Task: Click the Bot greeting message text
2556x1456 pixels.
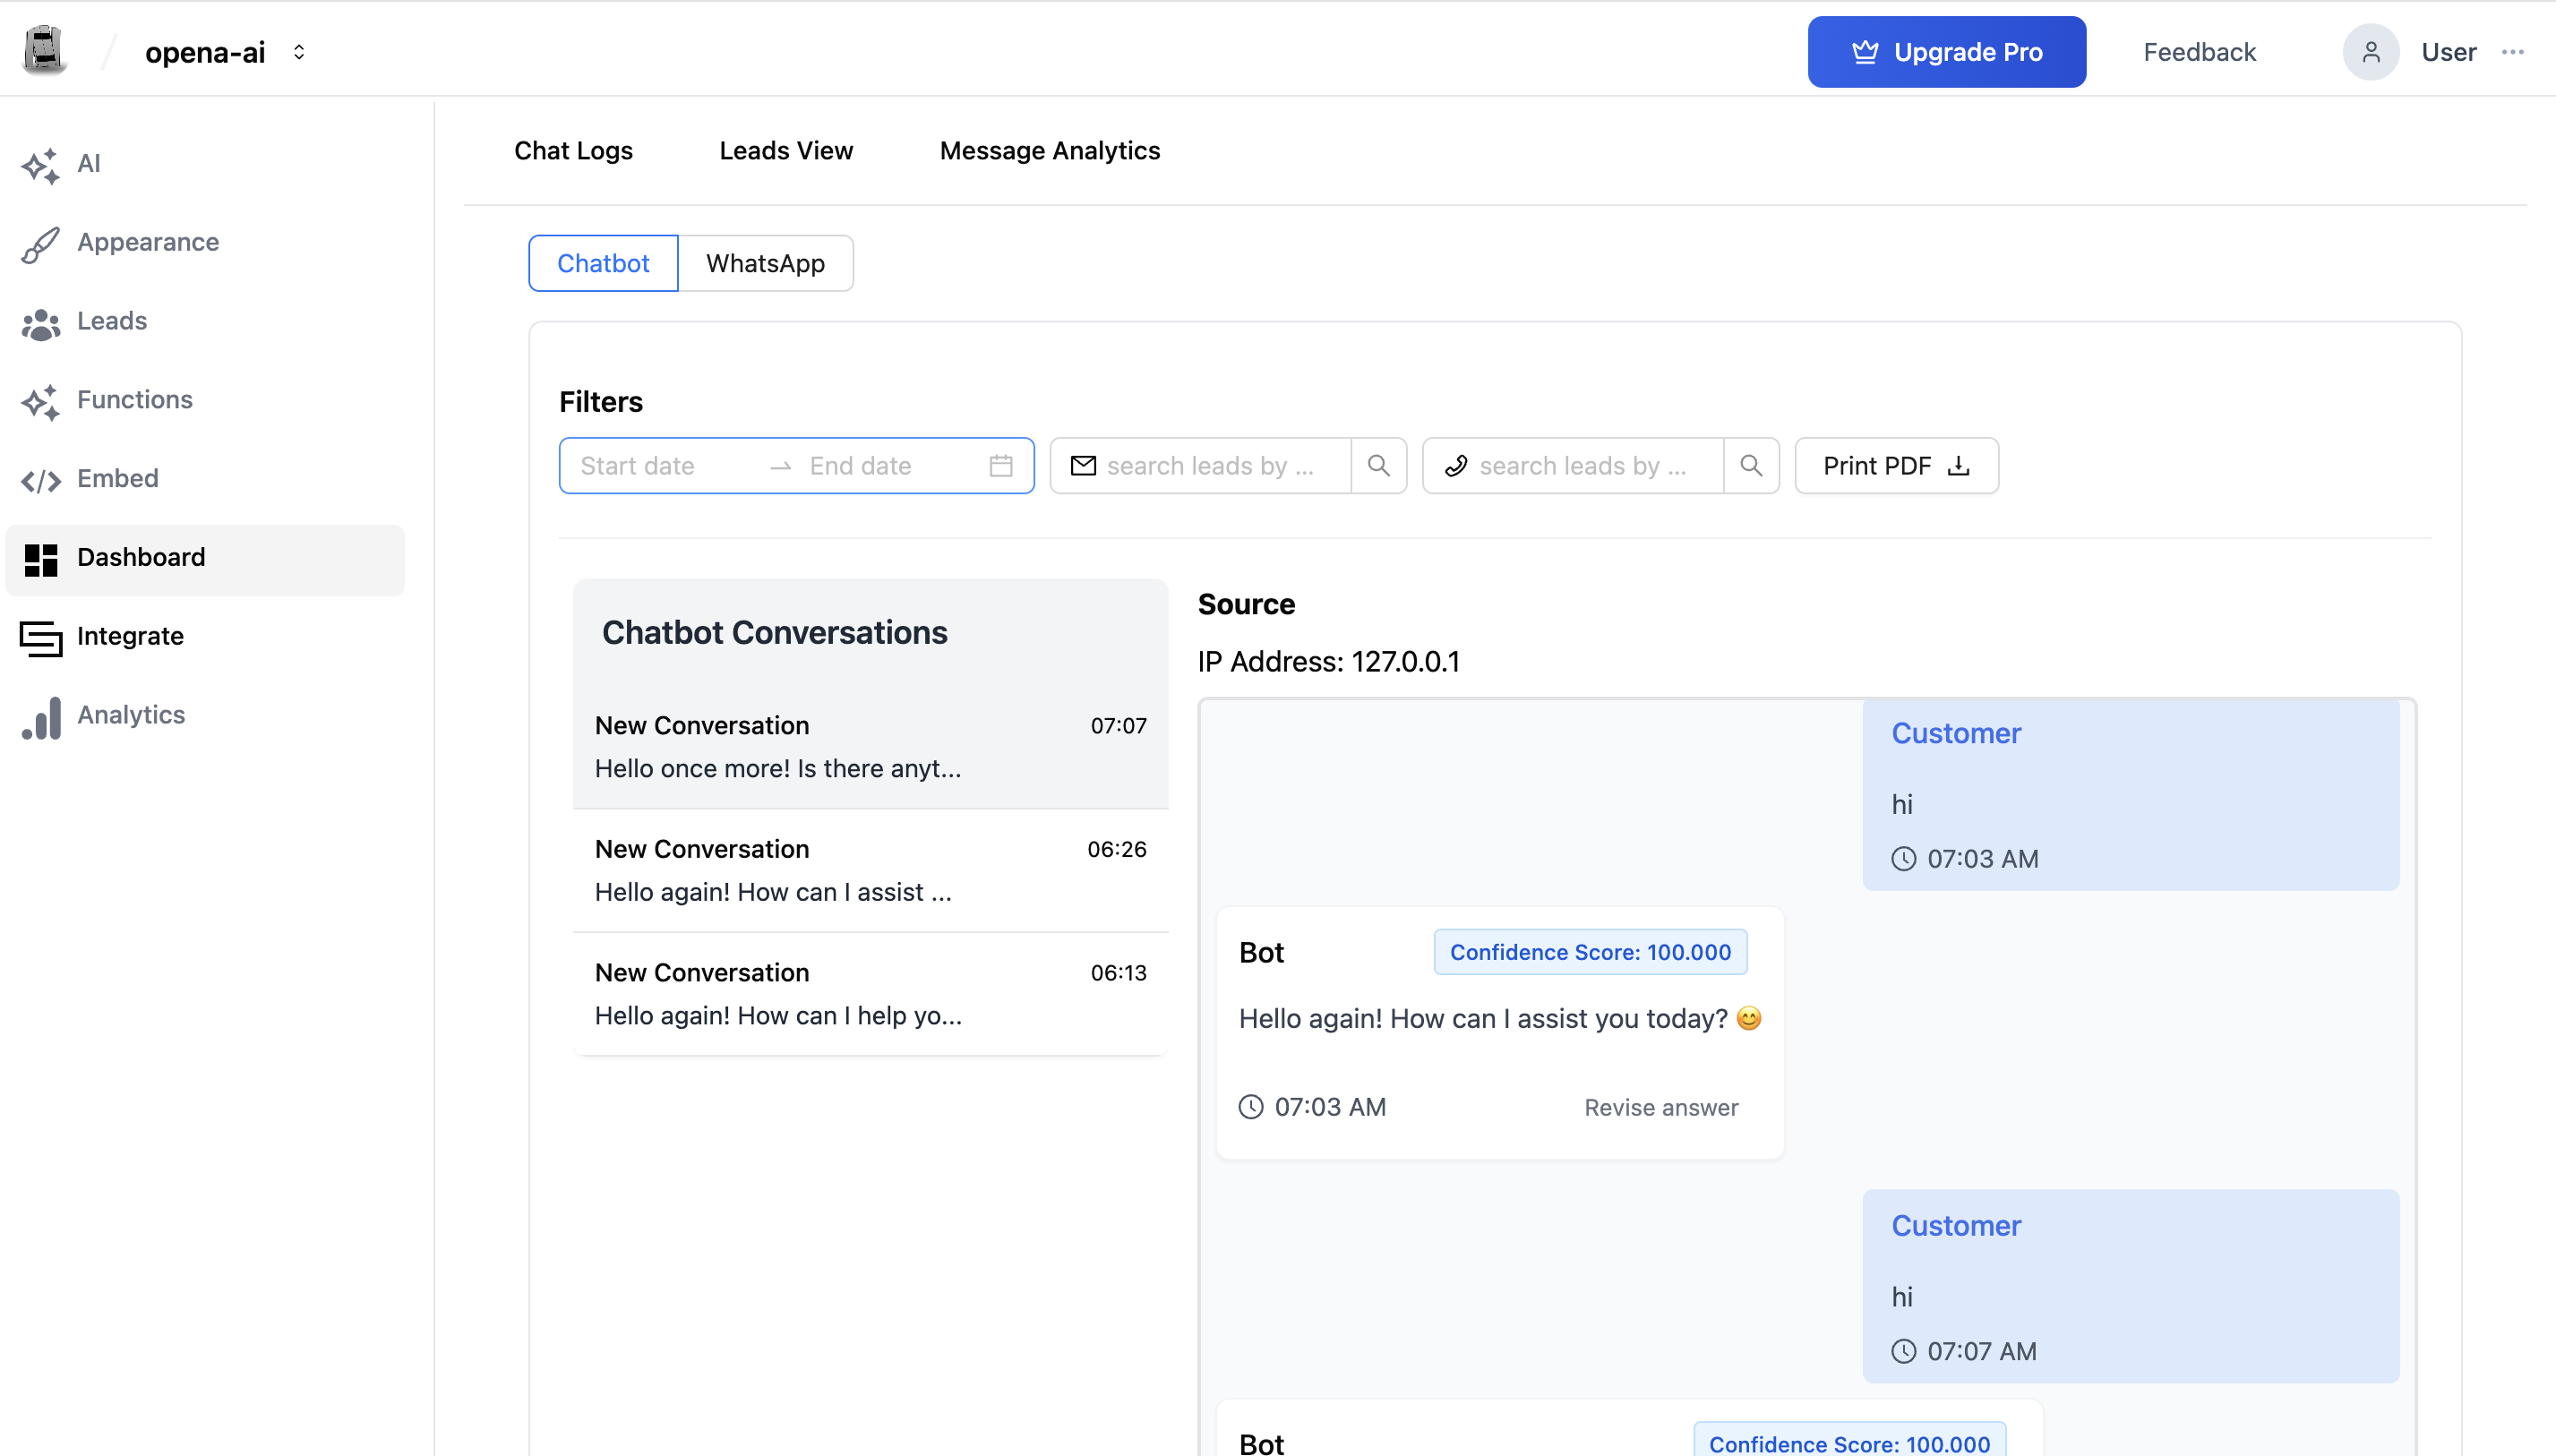Action: [x=1499, y=1018]
